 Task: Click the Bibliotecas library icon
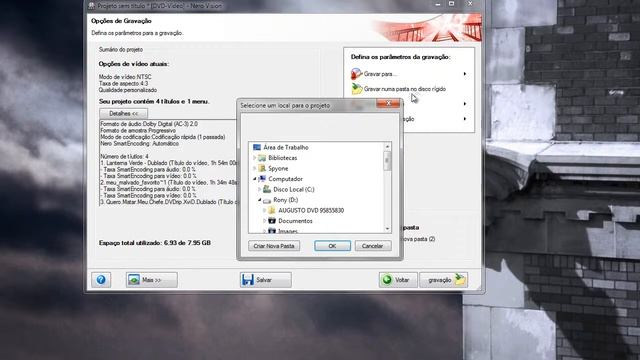pyautogui.click(x=262, y=158)
